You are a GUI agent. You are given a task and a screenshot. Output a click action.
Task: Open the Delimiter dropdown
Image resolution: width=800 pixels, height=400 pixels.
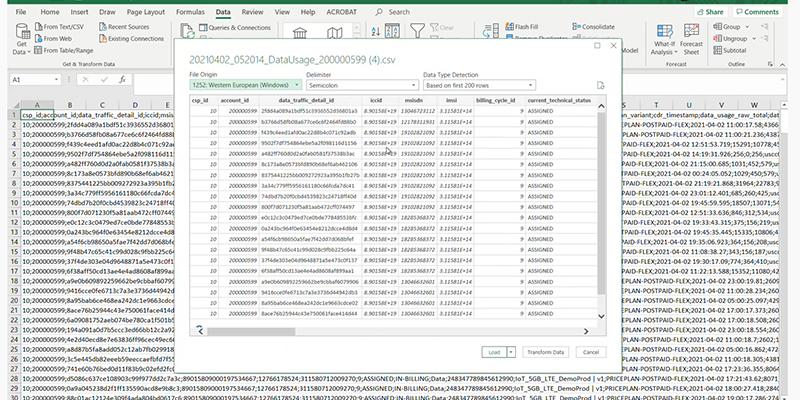(411, 86)
